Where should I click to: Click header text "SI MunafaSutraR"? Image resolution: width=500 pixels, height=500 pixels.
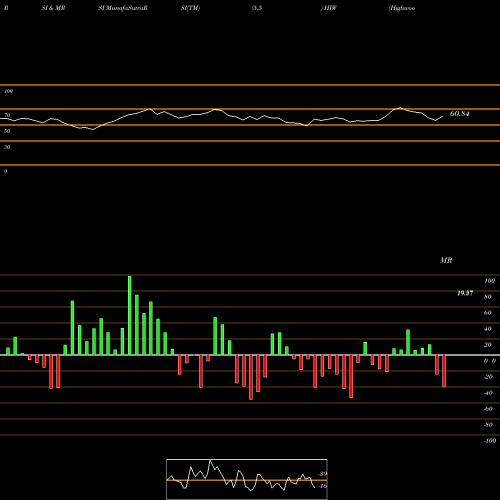[123, 8]
